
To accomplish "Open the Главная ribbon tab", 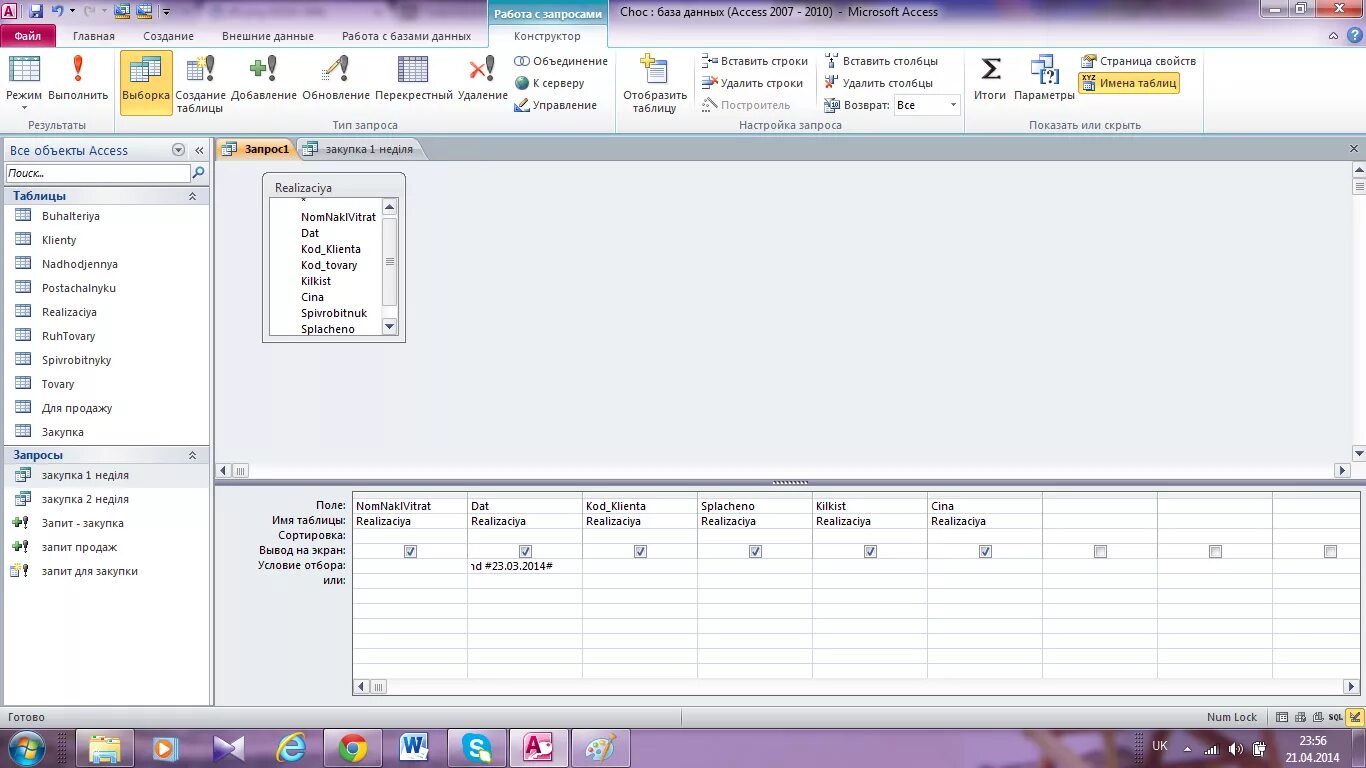I will 94,36.
